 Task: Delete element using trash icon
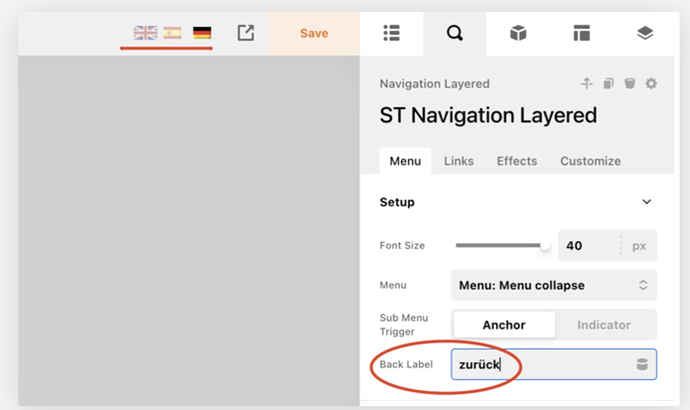(x=630, y=84)
